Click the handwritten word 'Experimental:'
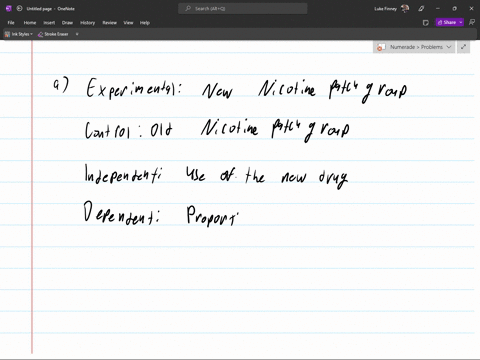 tap(134, 88)
